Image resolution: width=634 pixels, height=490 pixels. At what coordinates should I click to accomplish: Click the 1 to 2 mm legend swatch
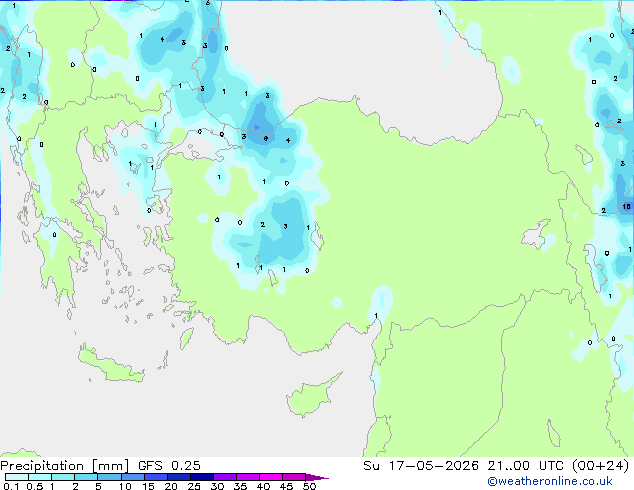pos(63,477)
